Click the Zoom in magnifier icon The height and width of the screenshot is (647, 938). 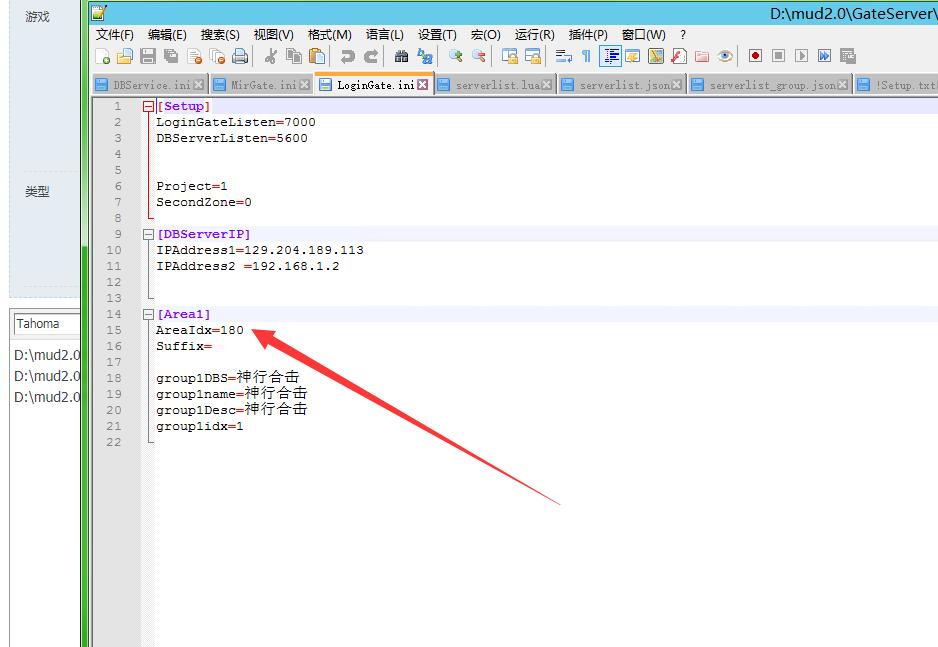tap(456, 56)
